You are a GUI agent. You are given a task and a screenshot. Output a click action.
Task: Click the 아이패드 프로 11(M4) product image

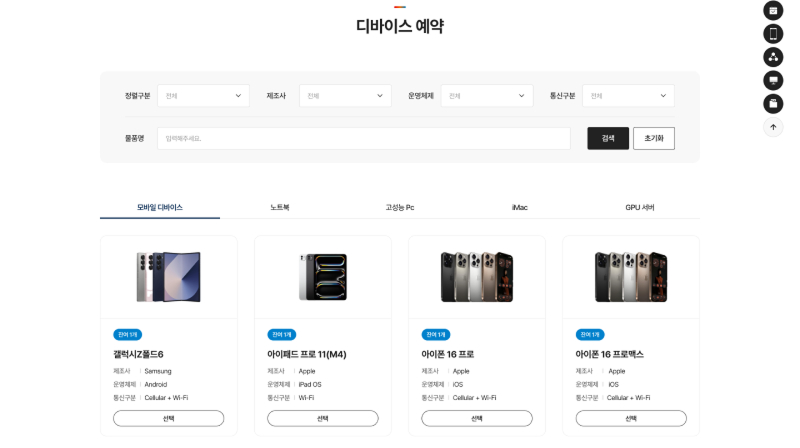(x=322, y=277)
